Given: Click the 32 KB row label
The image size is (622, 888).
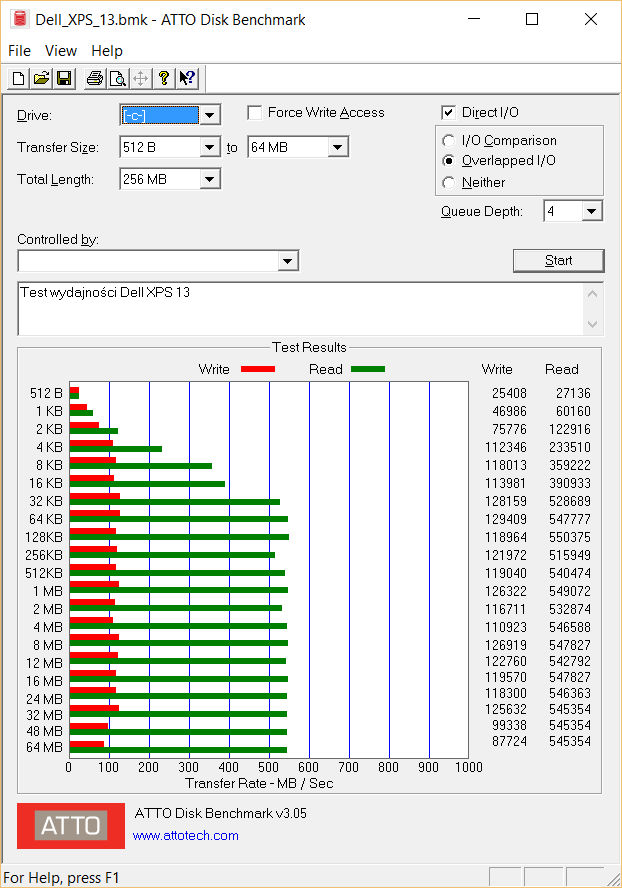Looking at the screenshot, I should [46, 501].
